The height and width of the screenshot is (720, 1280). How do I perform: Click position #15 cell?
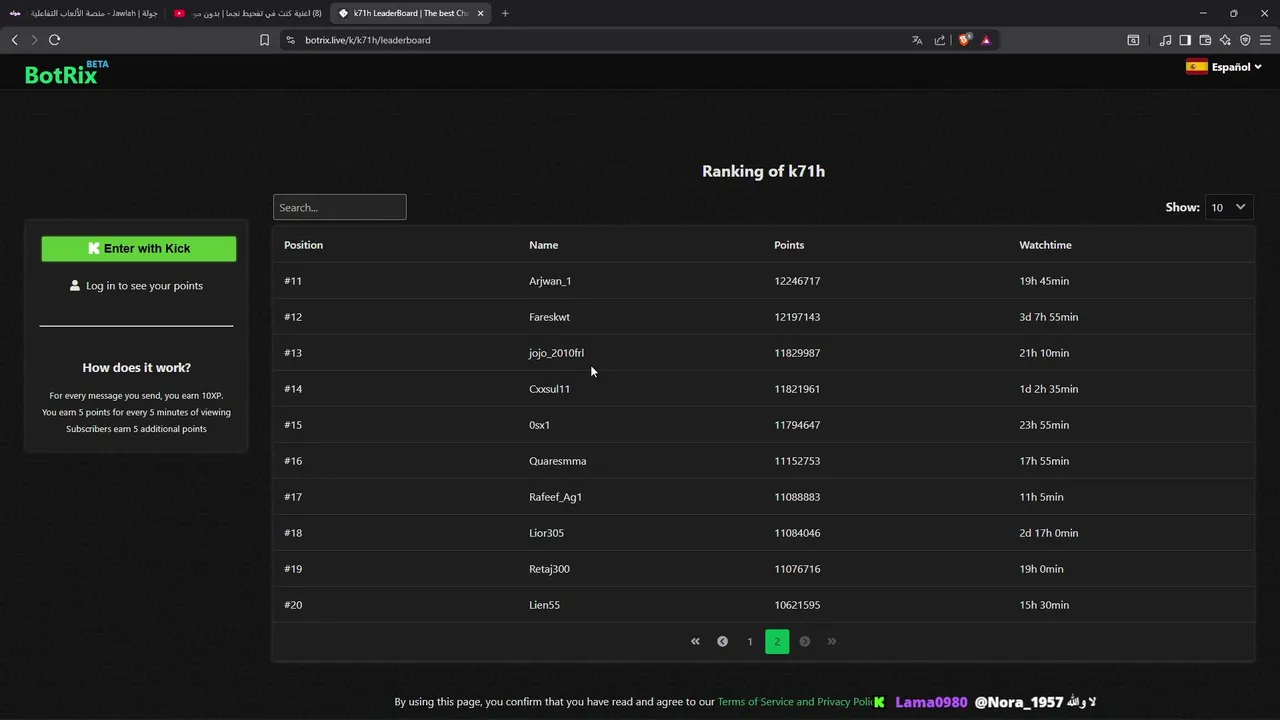coord(293,425)
